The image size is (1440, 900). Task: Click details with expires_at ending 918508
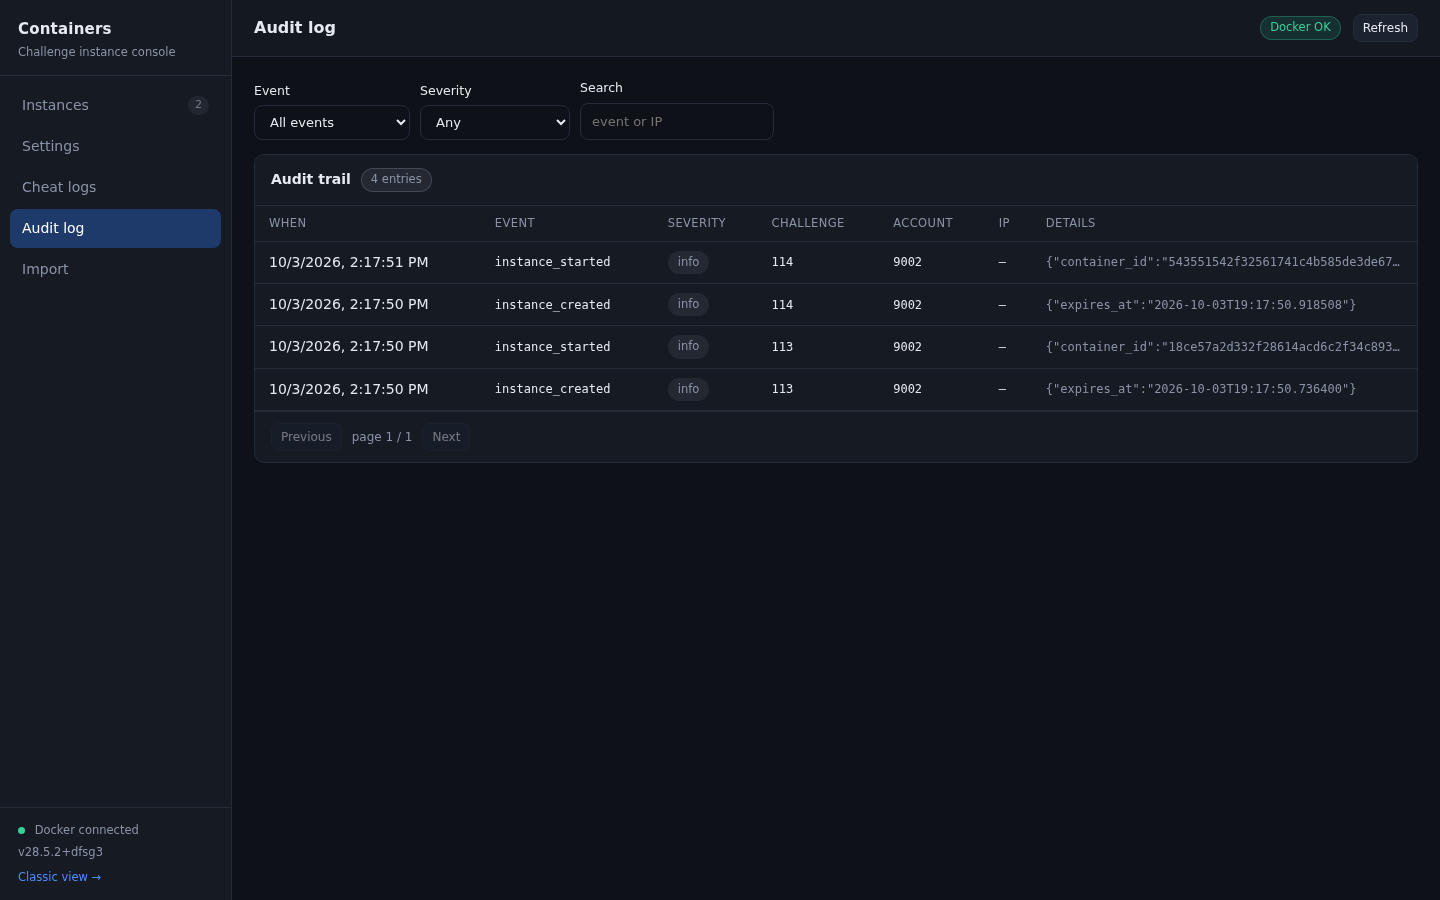pyautogui.click(x=1201, y=305)
